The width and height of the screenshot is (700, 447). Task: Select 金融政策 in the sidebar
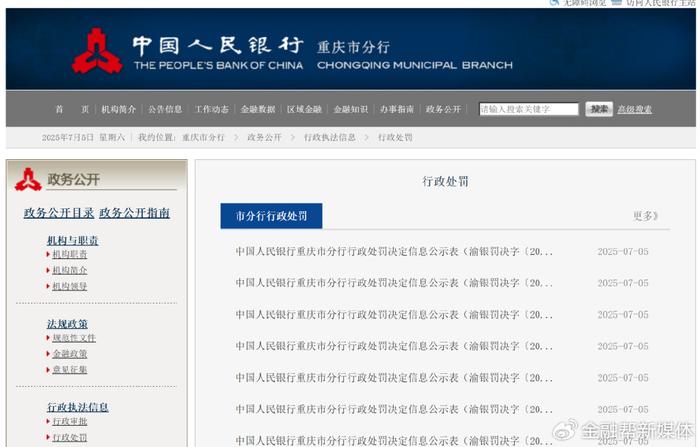tap(70, 354)
